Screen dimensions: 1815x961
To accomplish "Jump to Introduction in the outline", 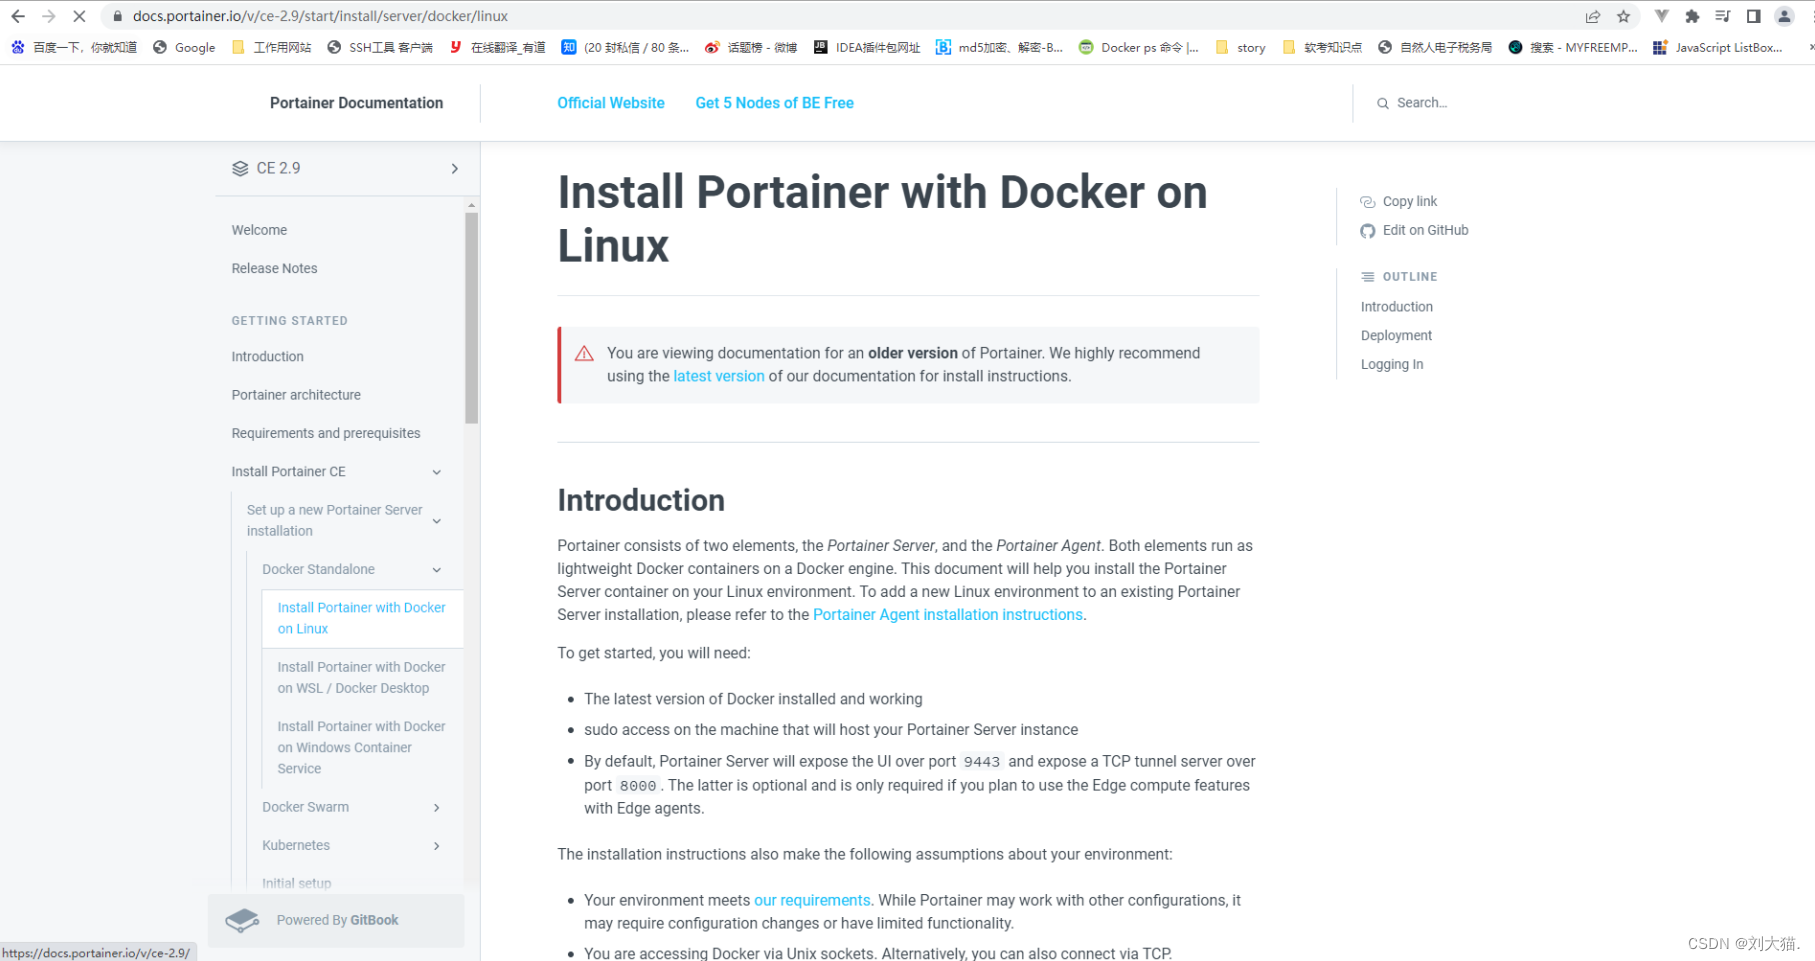I will click(1397, 307).
